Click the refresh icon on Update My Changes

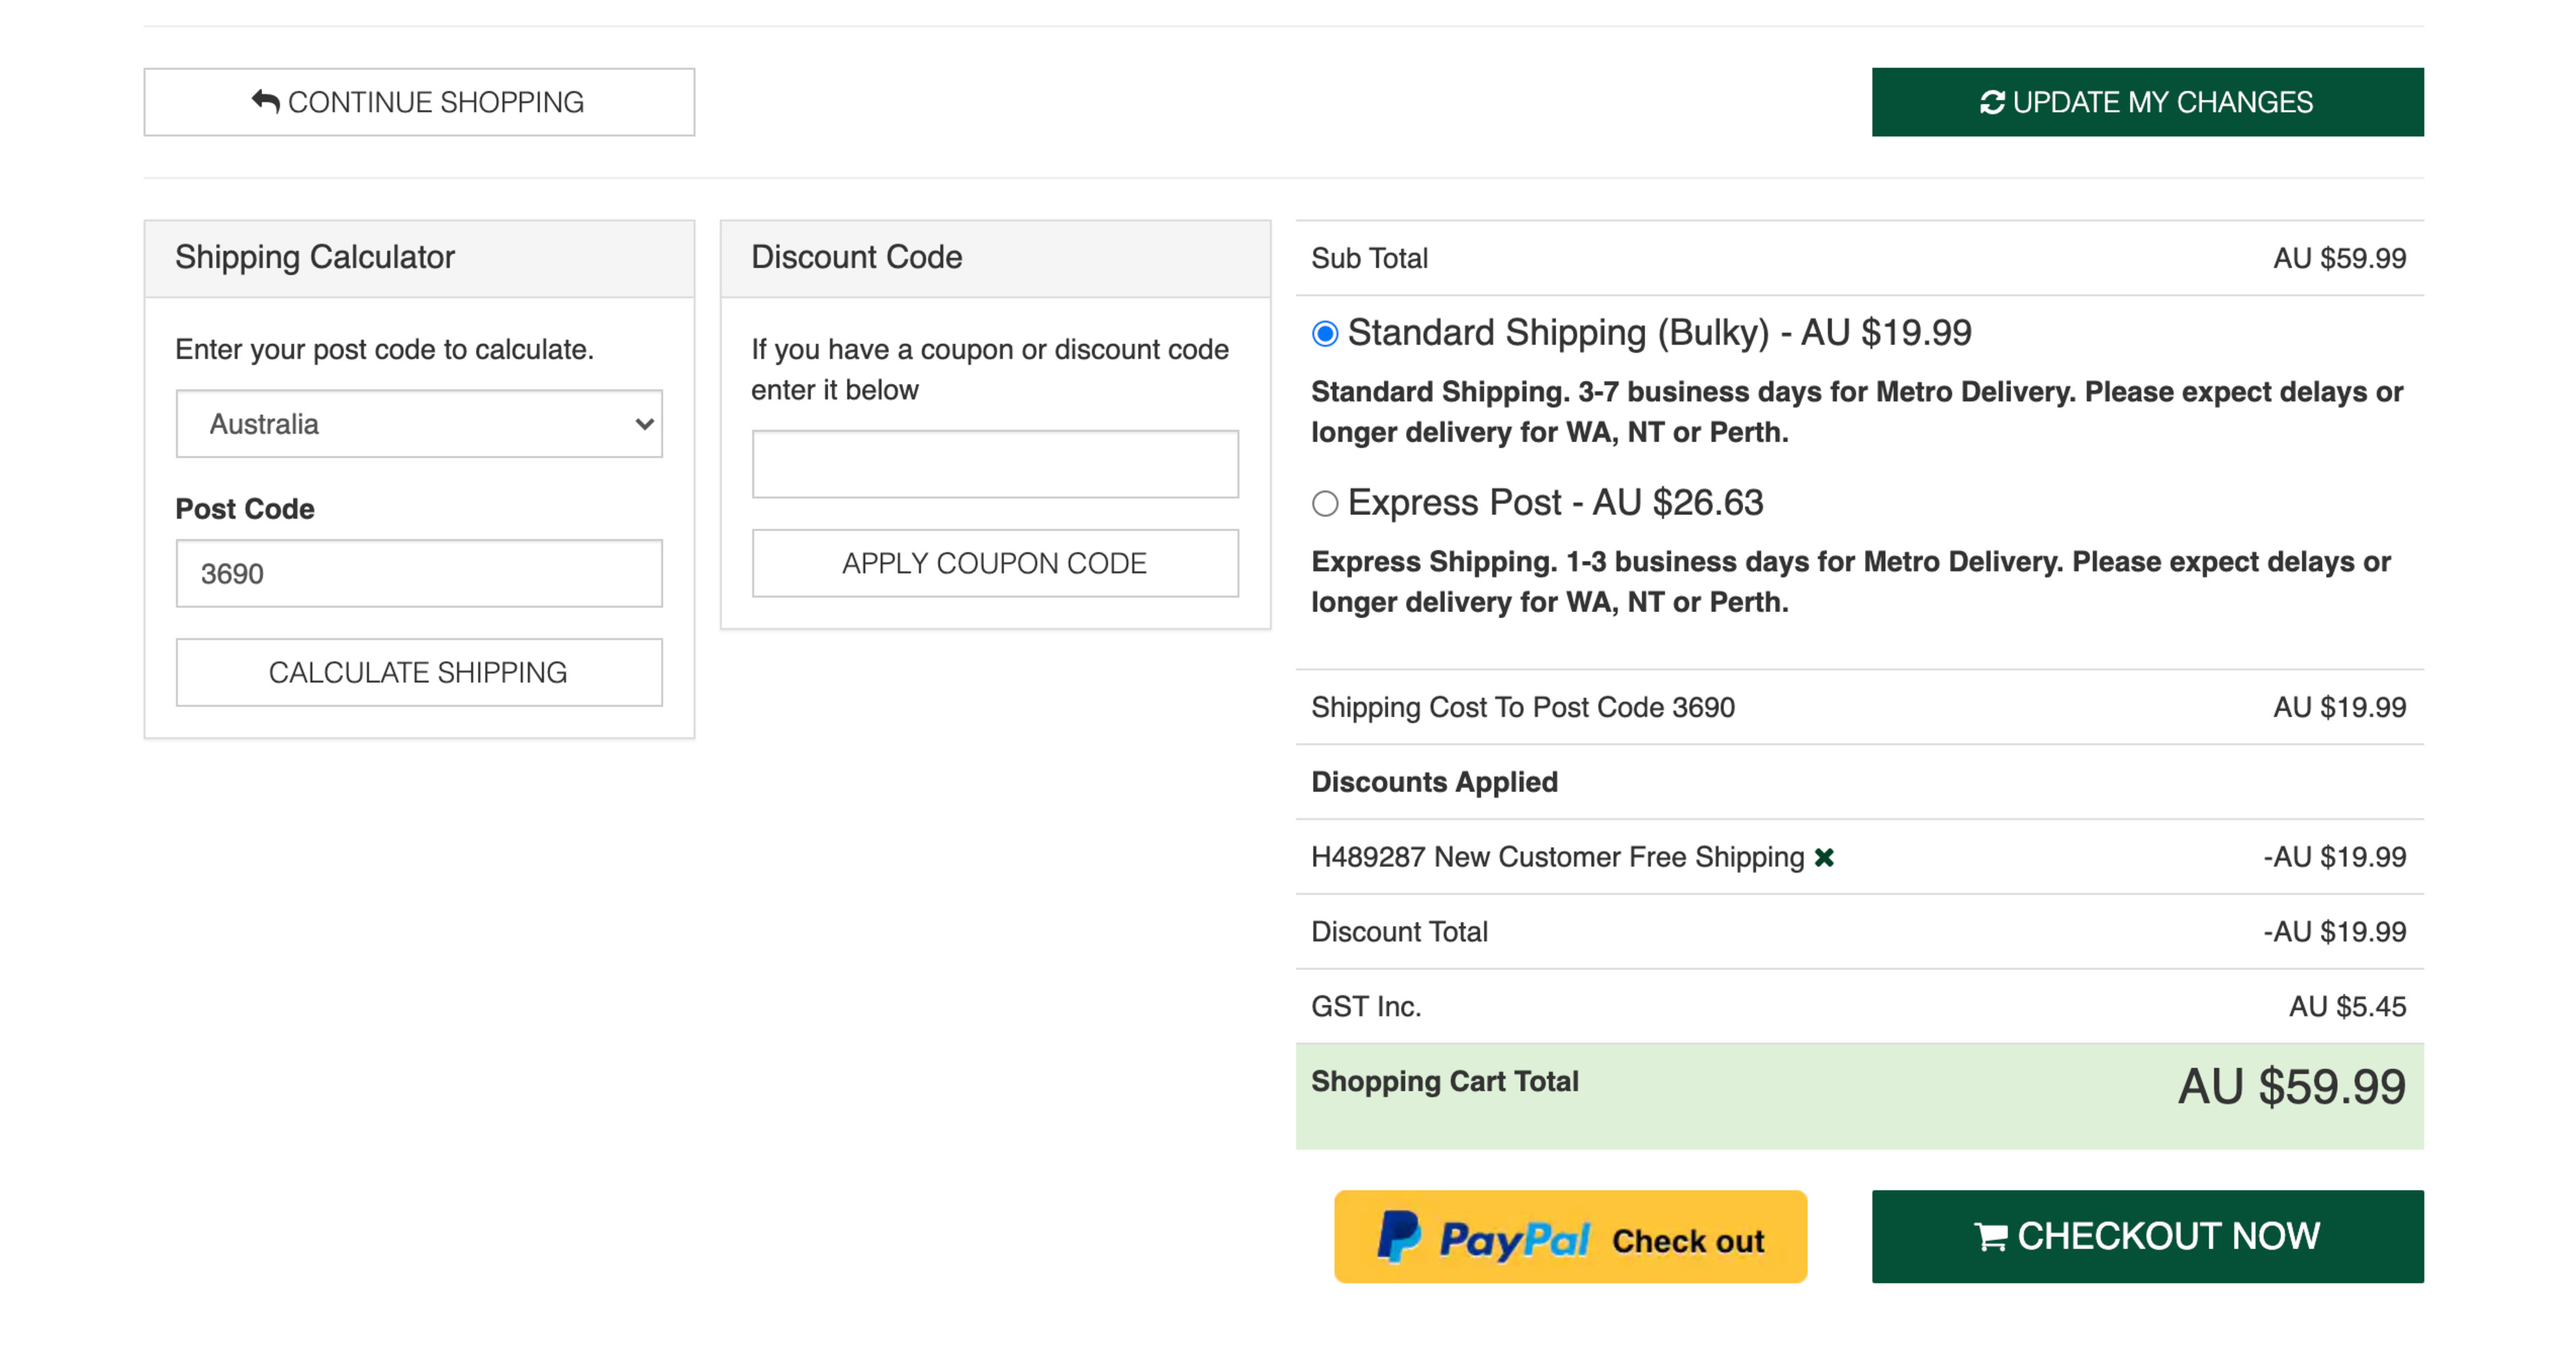click(1992, 102)
